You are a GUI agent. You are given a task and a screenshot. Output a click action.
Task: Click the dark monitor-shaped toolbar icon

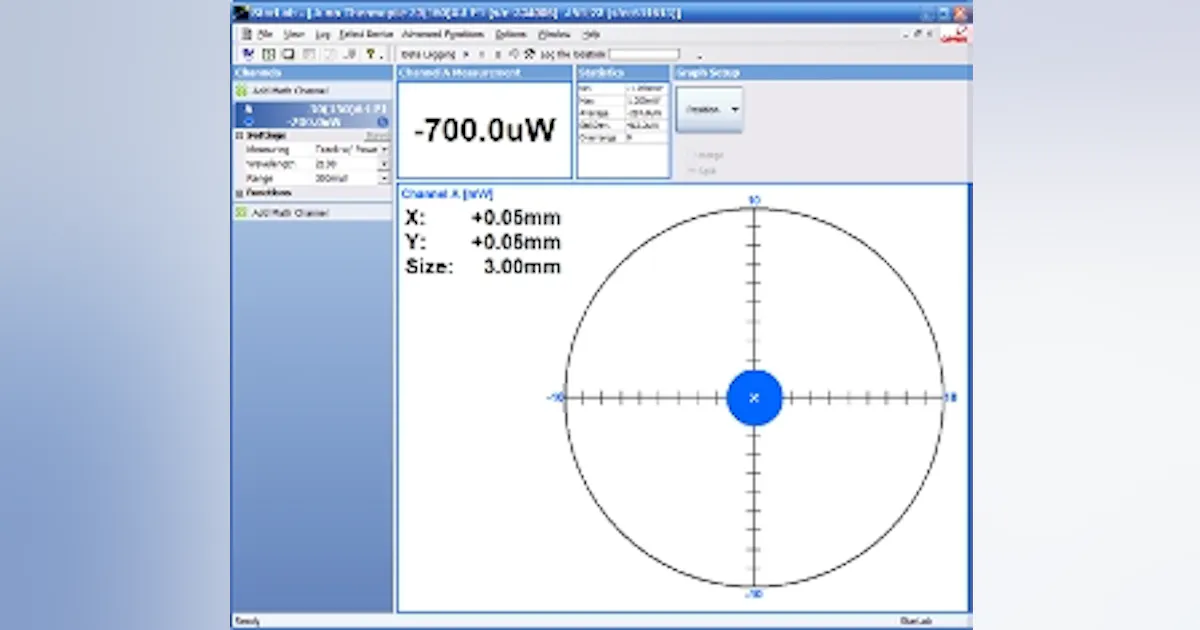pyautogui.click(x=287, y=54)
